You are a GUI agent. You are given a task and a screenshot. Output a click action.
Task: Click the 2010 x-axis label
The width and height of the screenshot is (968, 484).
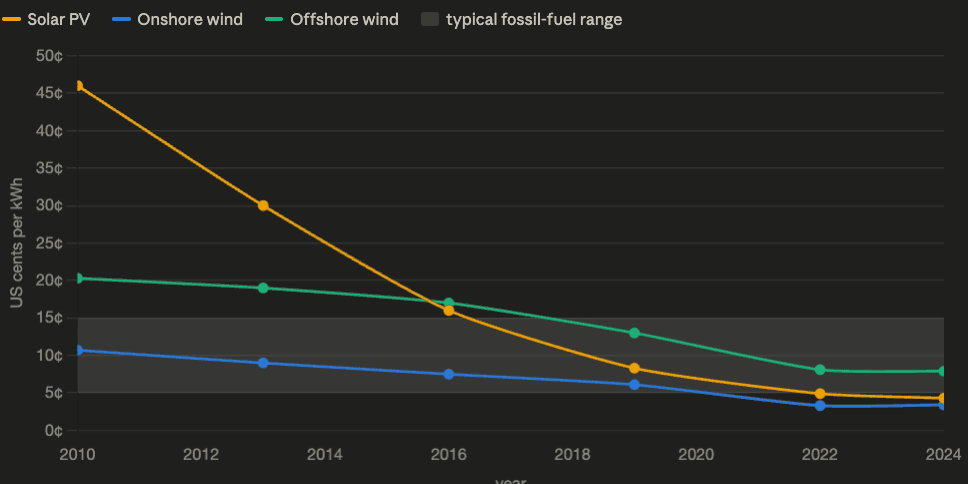(x=78, y=455)
